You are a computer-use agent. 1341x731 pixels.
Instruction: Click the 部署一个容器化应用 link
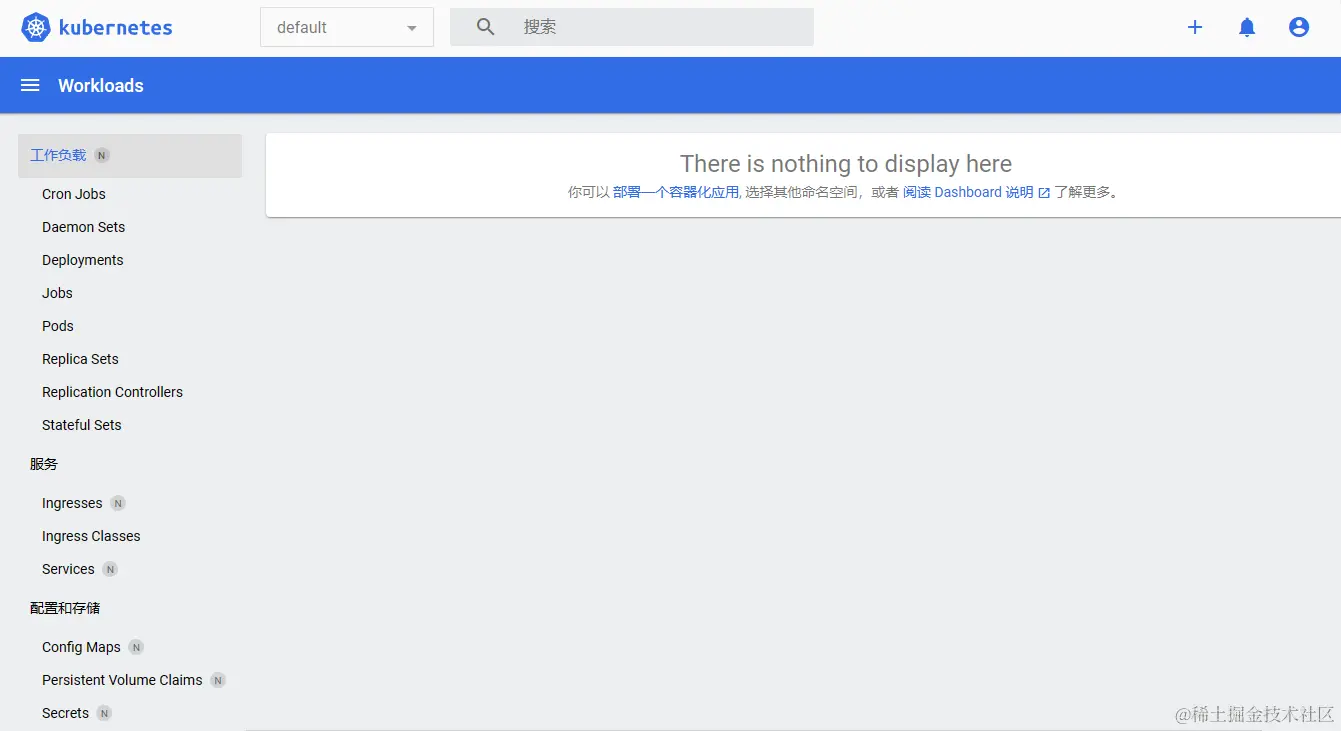[676, 193]
